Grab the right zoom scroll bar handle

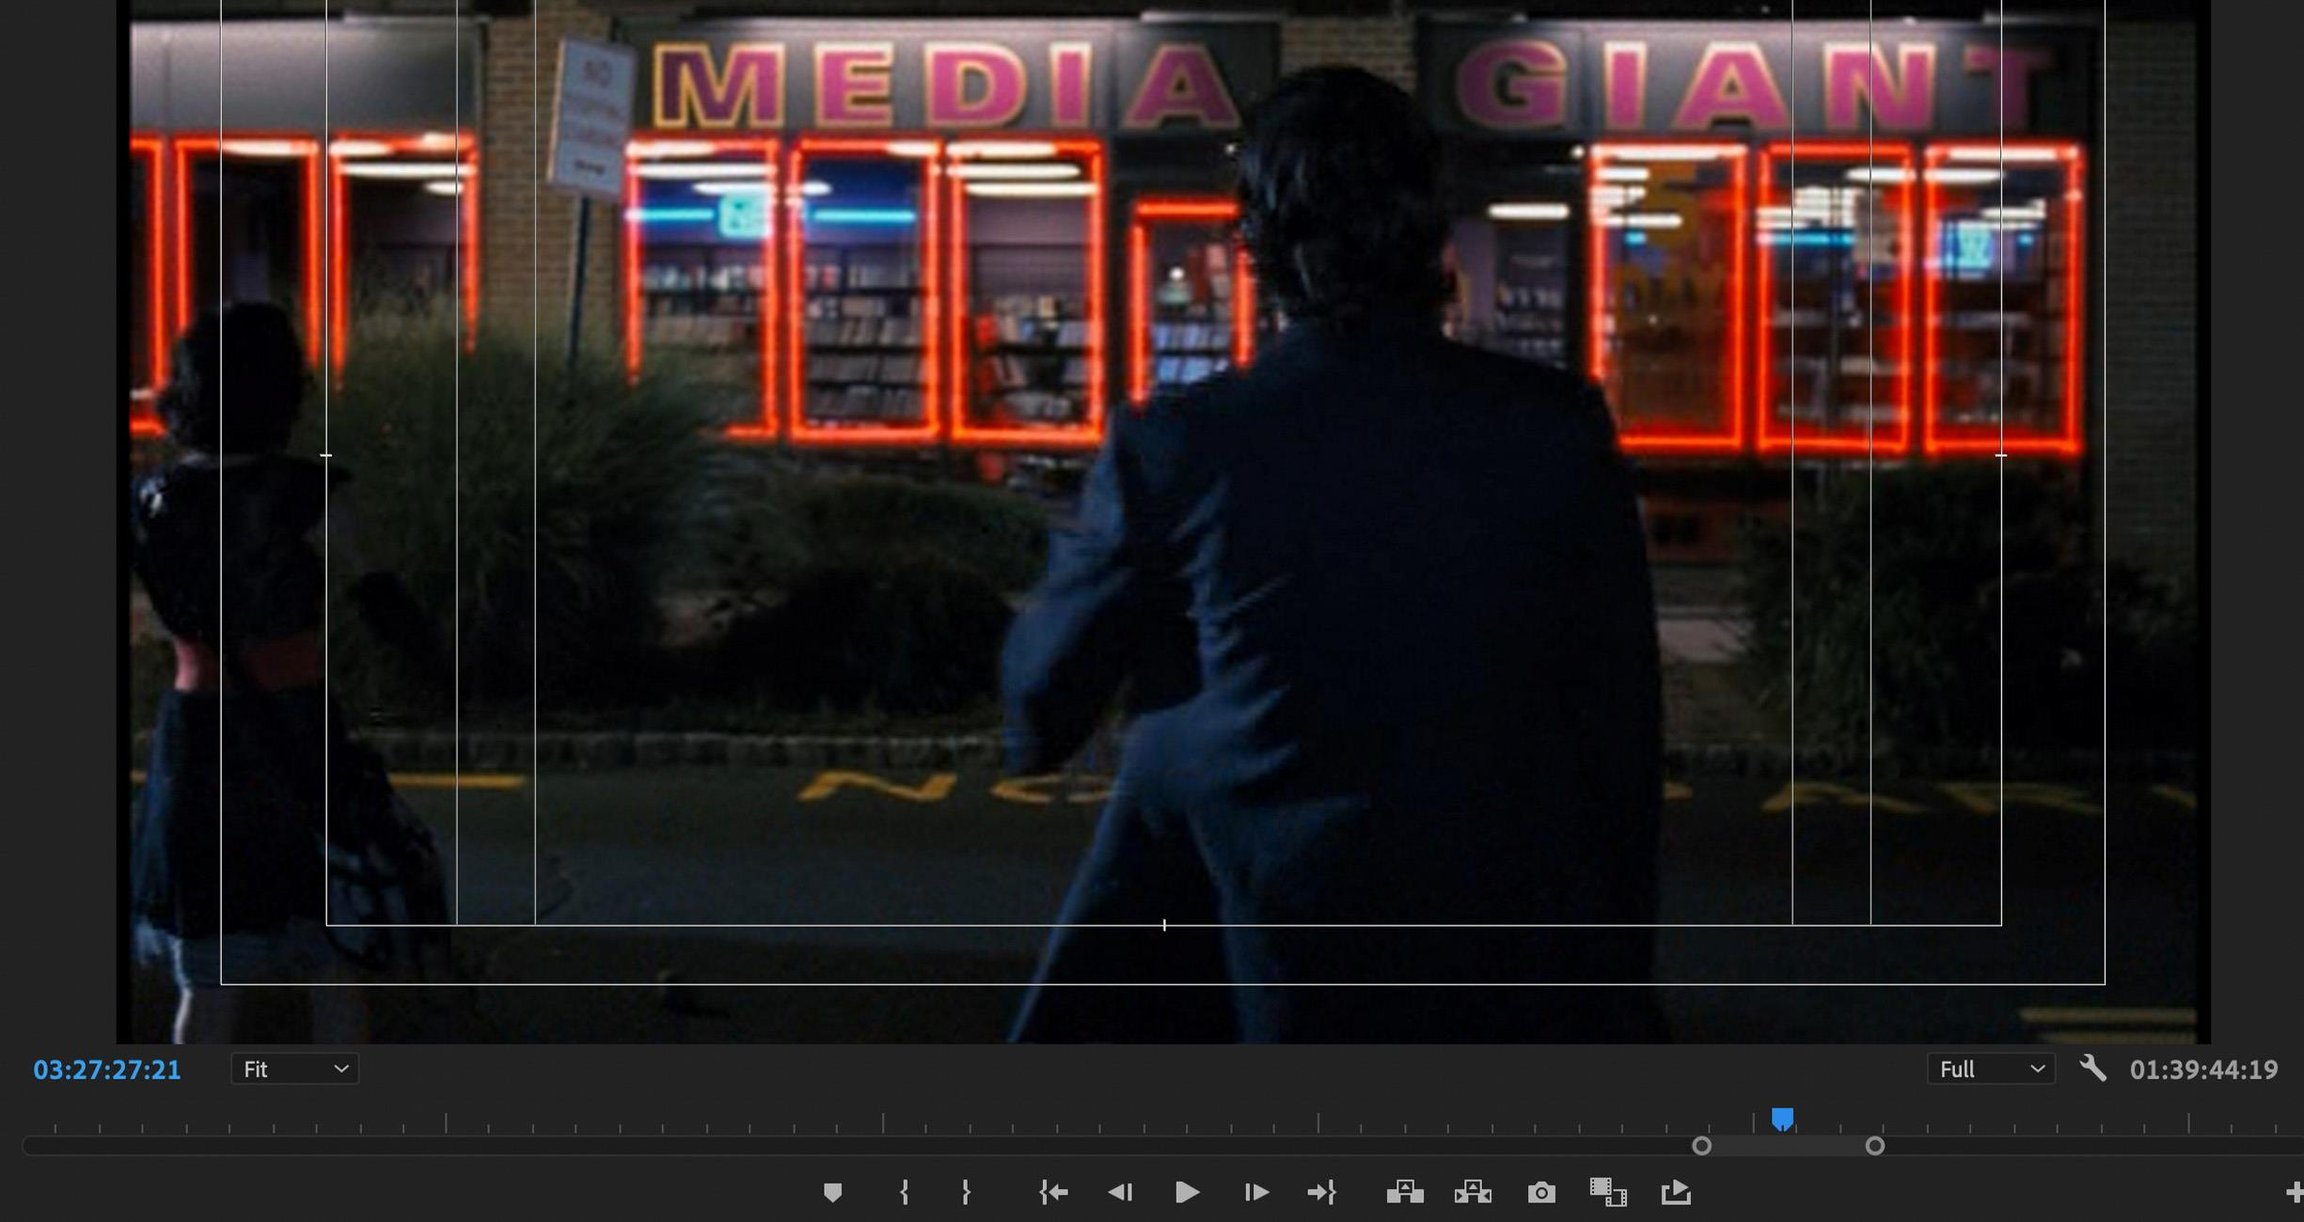point(1875,1146)
